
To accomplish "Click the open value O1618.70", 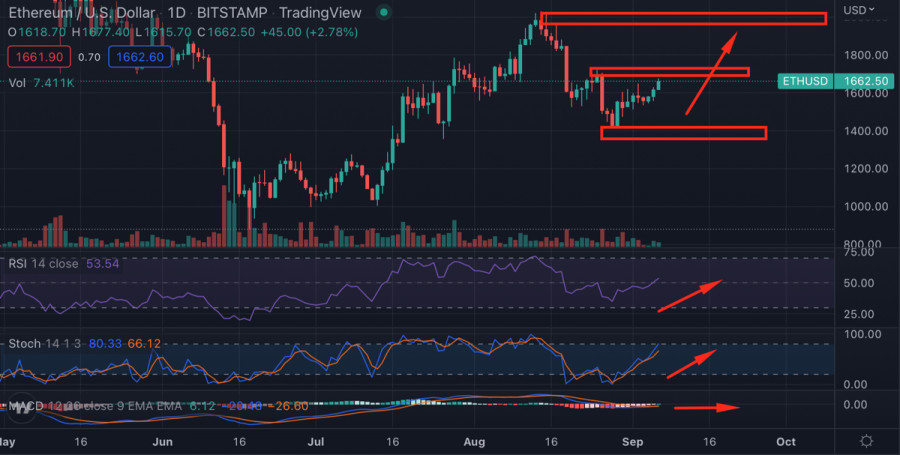I will 37,32.
